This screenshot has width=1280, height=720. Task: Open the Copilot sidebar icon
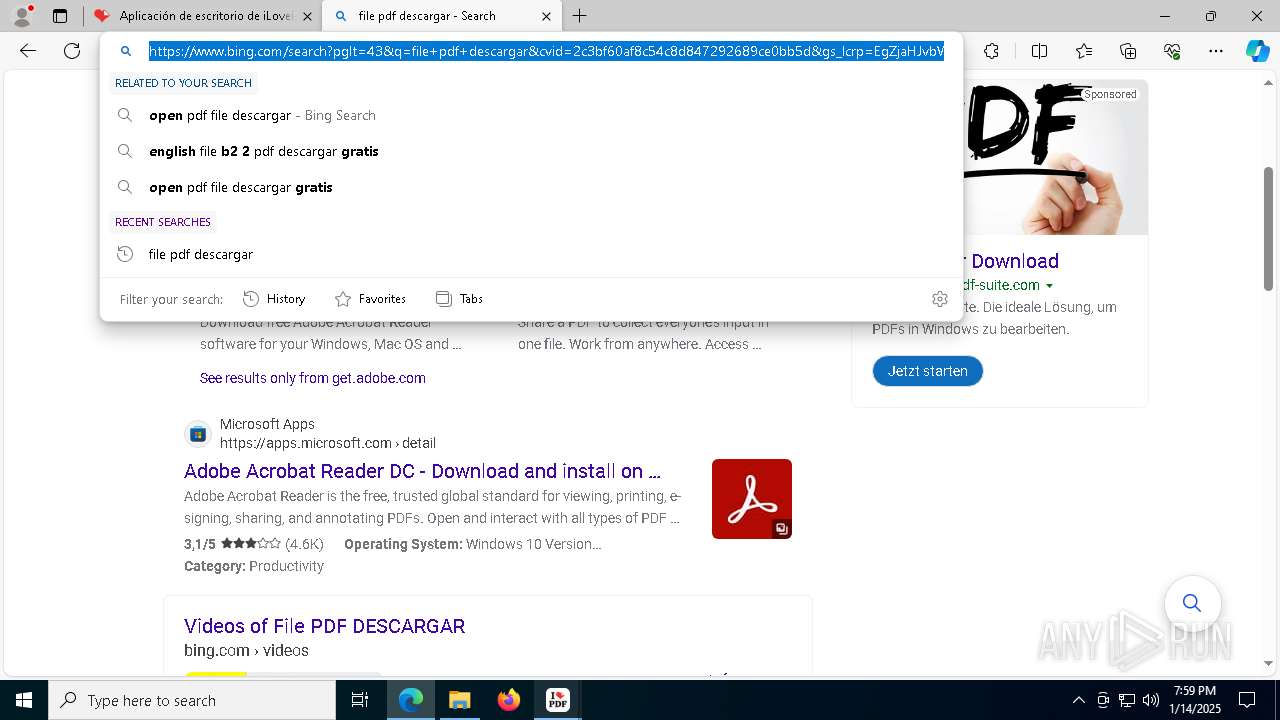(x=1257, y=51)
